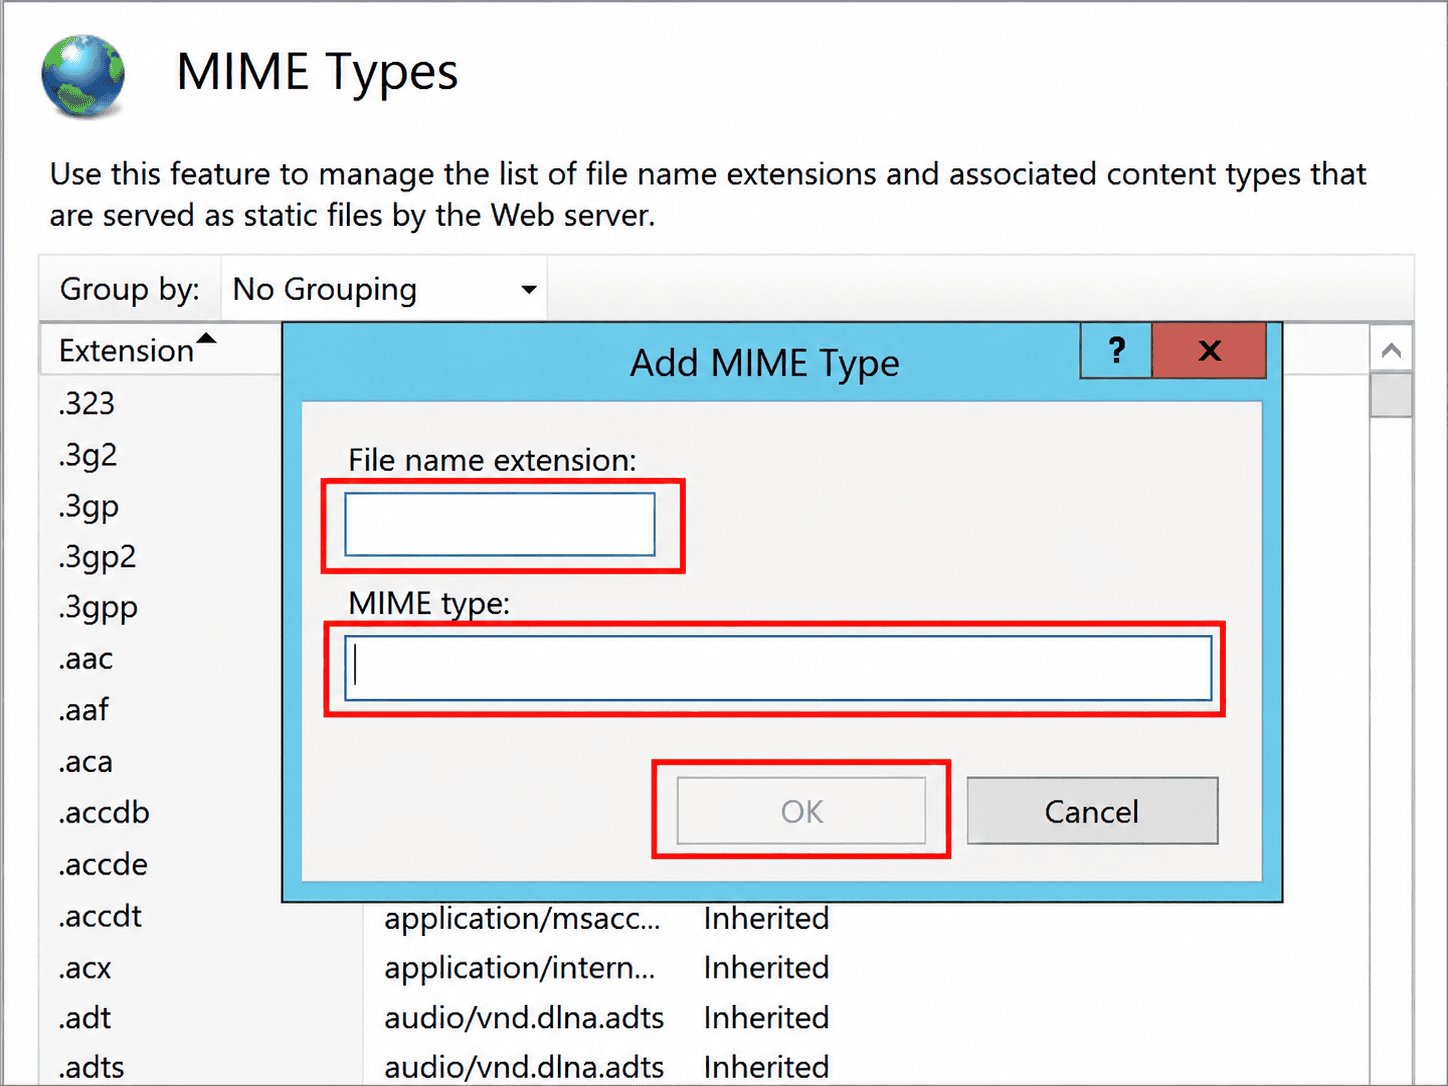Select the .aca extension row
This screenshot has width=1448, height=1086.
point(85,762)
